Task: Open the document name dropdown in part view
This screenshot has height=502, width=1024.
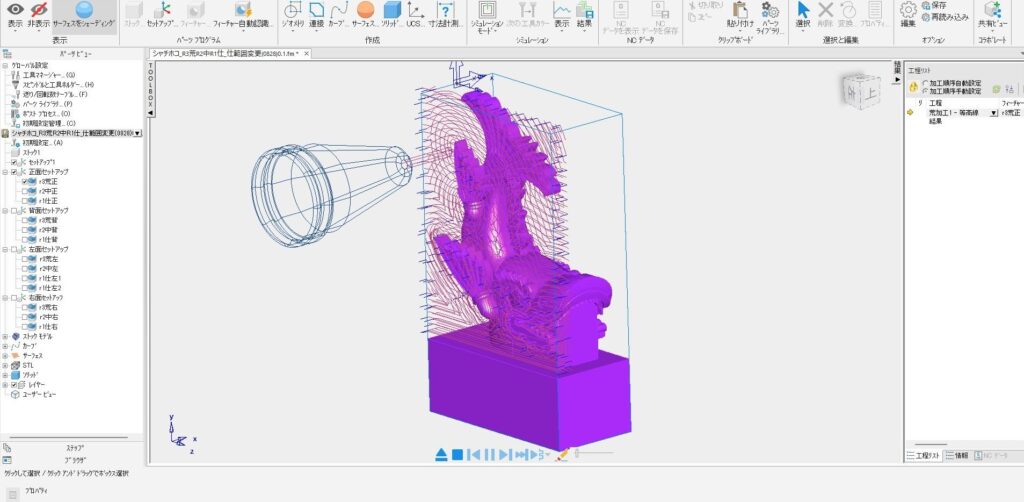Action: click(137, 133)
